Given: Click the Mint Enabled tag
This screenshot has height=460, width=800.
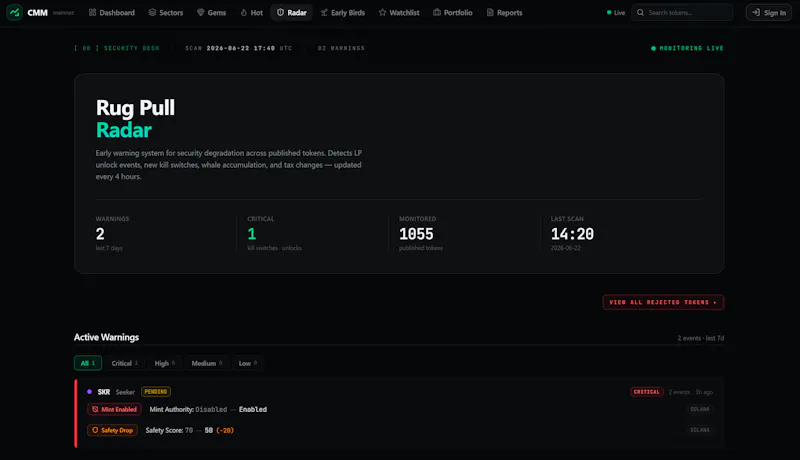Looking at the screenshot, I should [114, 409].
